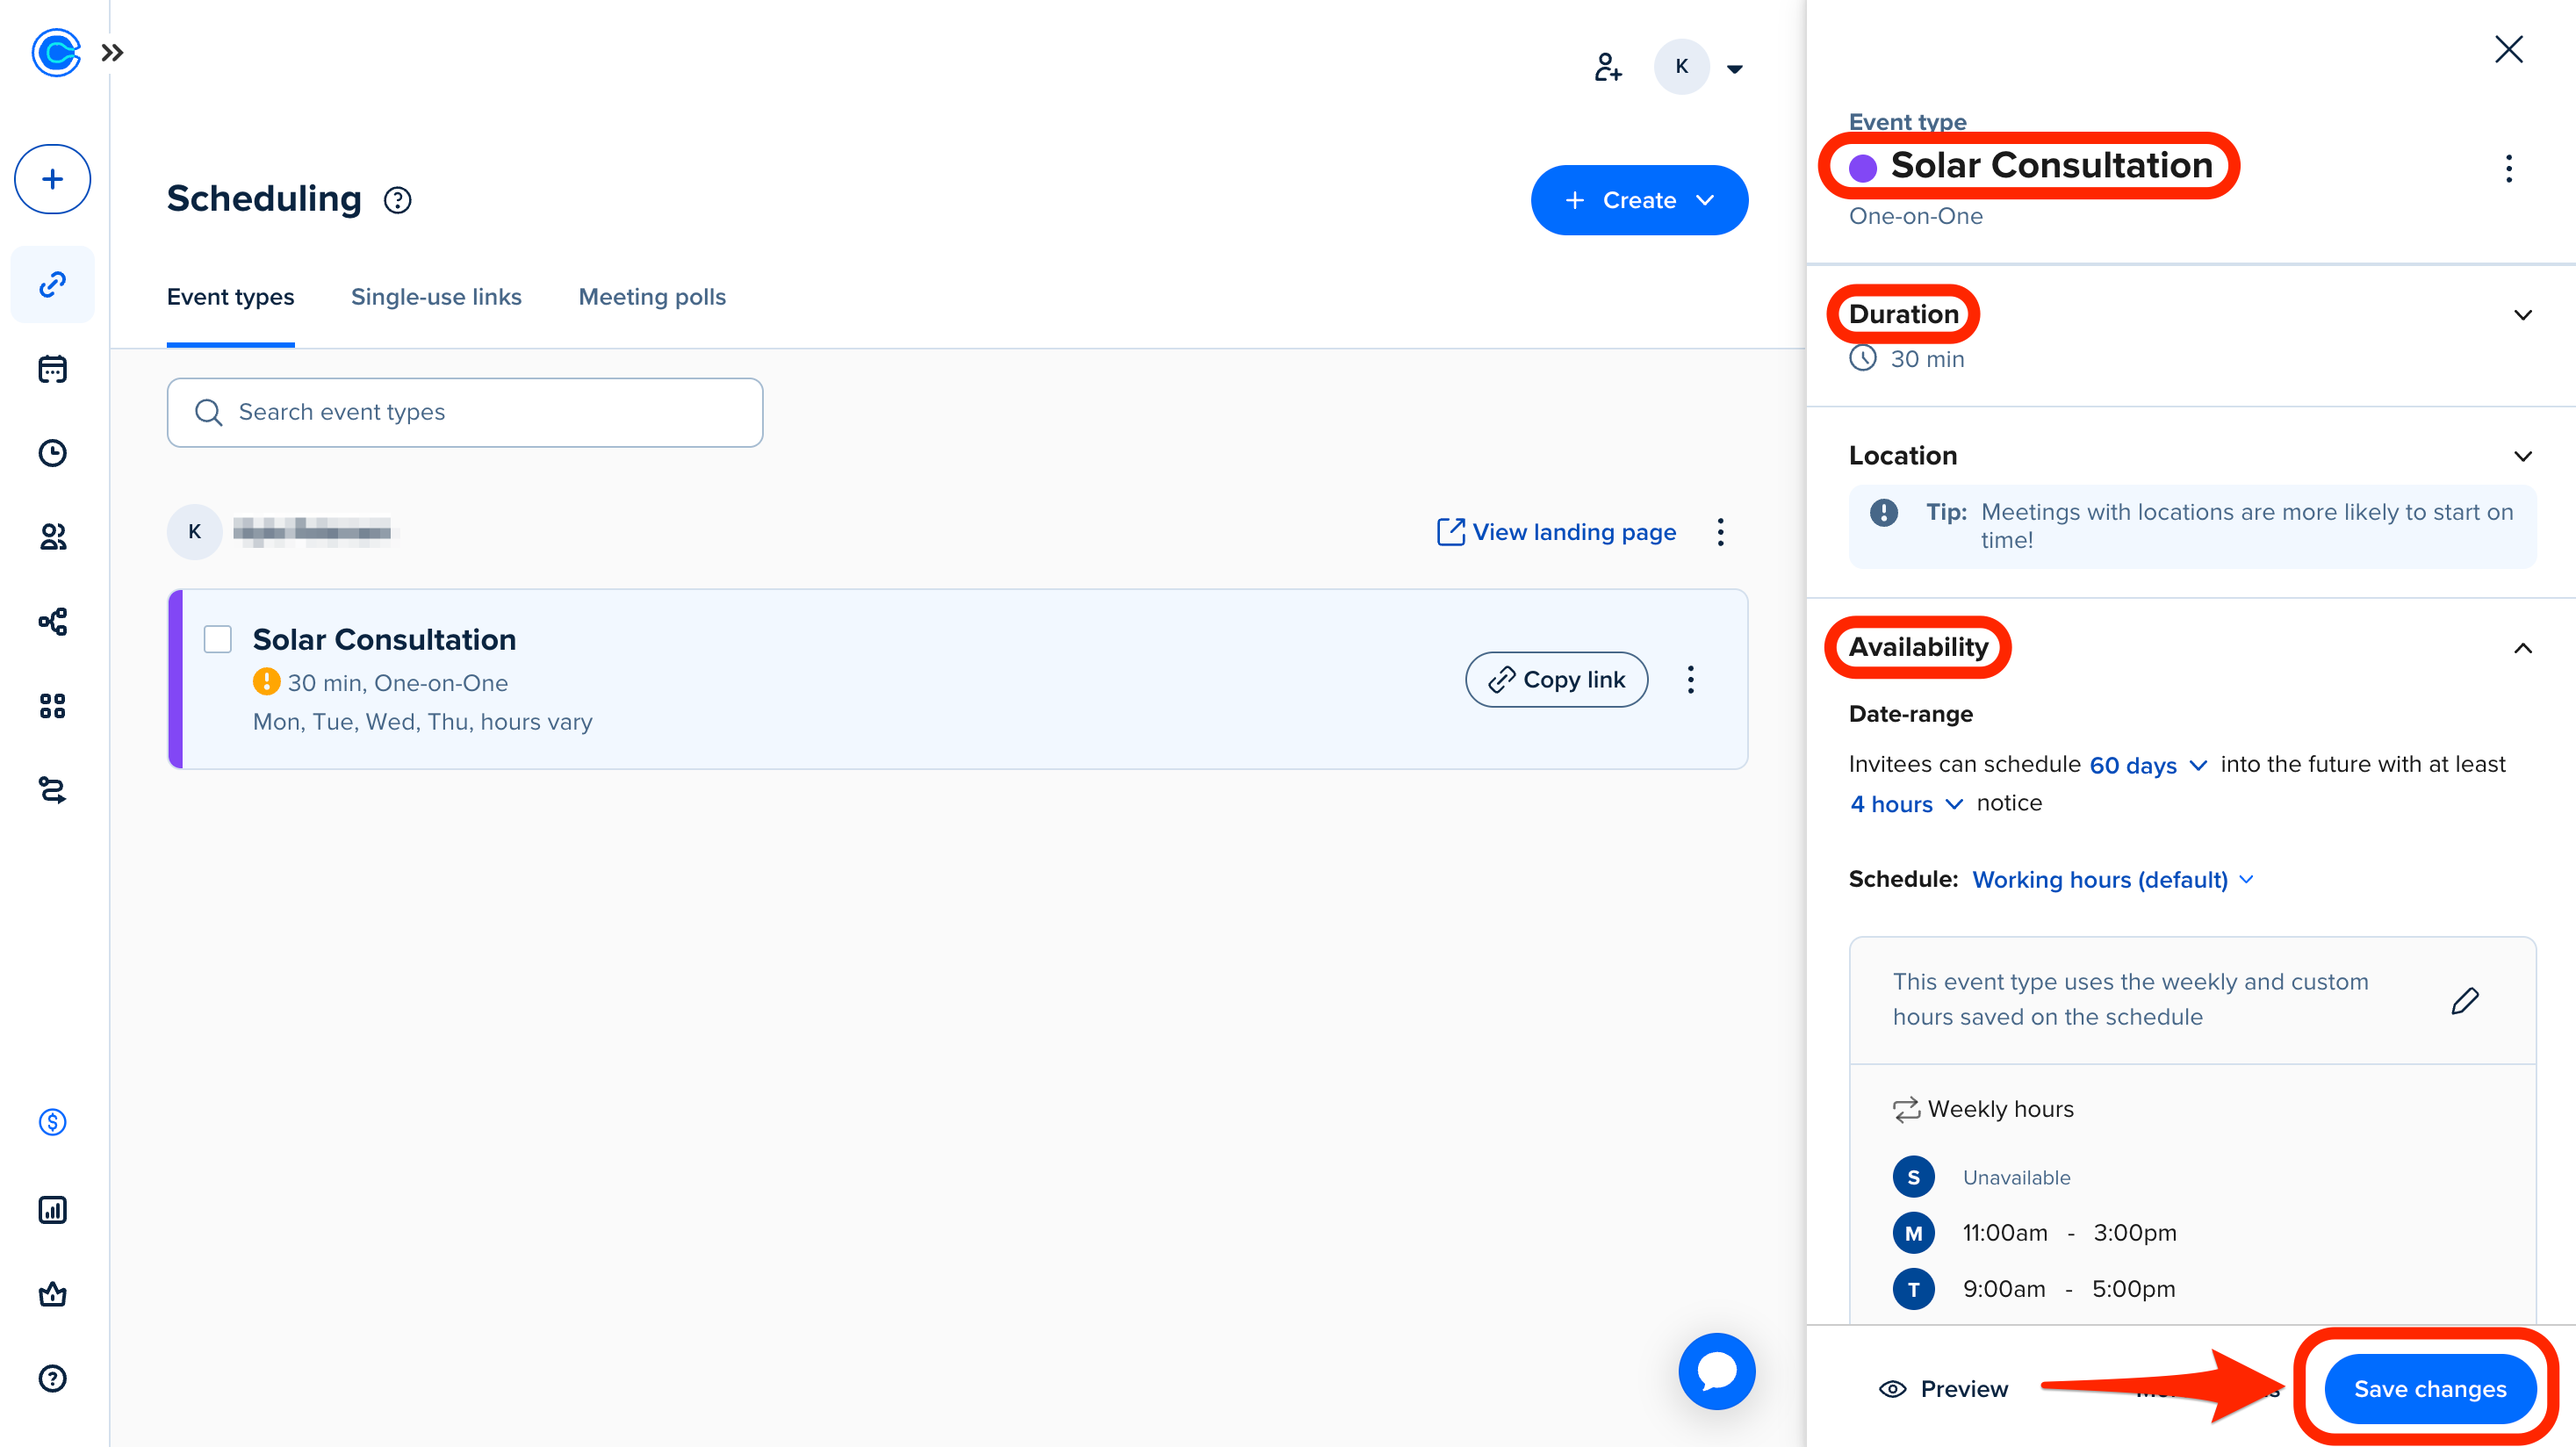2576x1447 pixels.
Task: Click the invite user icon
Action: click(1607, 67)
